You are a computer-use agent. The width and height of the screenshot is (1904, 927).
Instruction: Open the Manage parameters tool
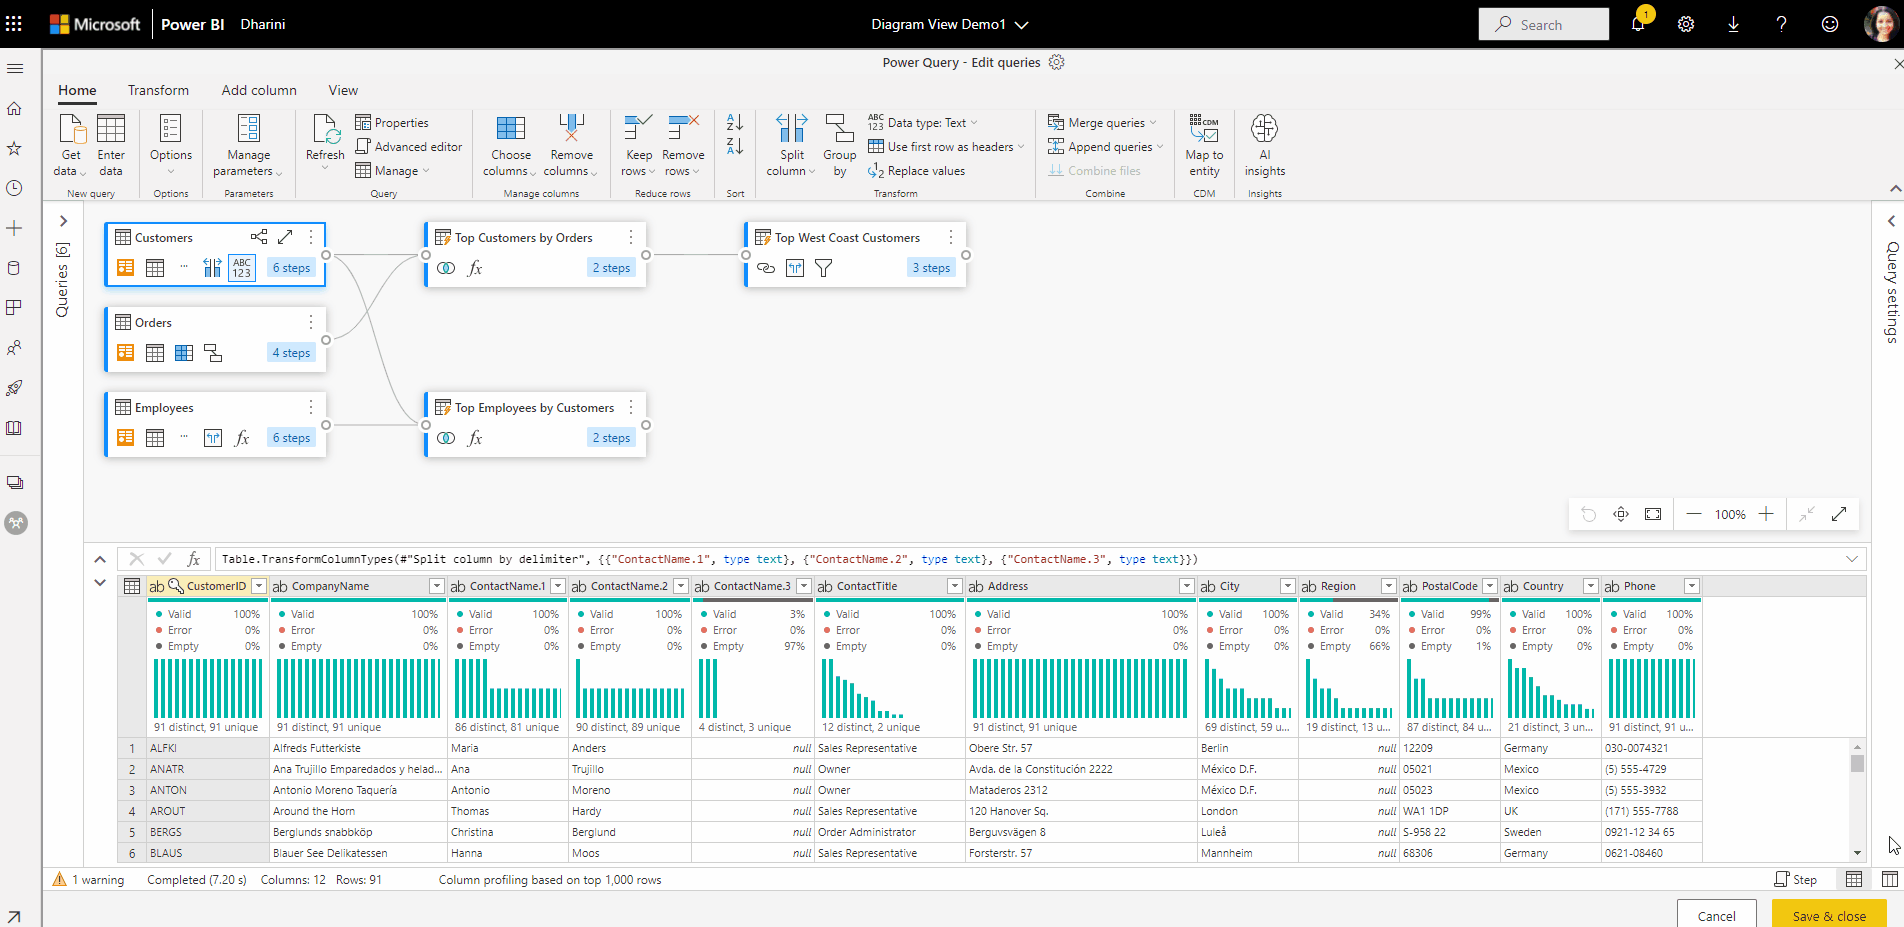pos(248,145)
